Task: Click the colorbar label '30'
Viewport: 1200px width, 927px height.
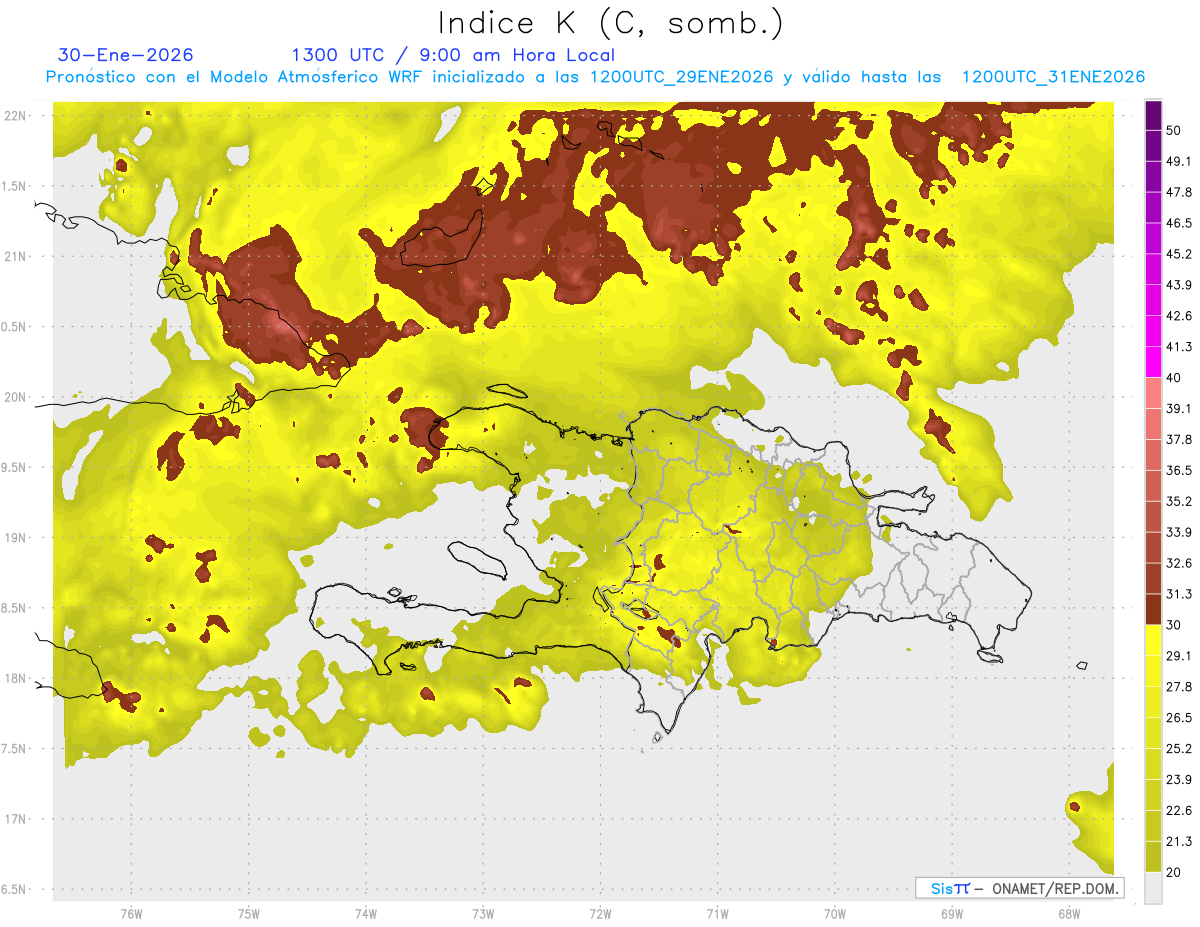Action: coord(1175,625)
